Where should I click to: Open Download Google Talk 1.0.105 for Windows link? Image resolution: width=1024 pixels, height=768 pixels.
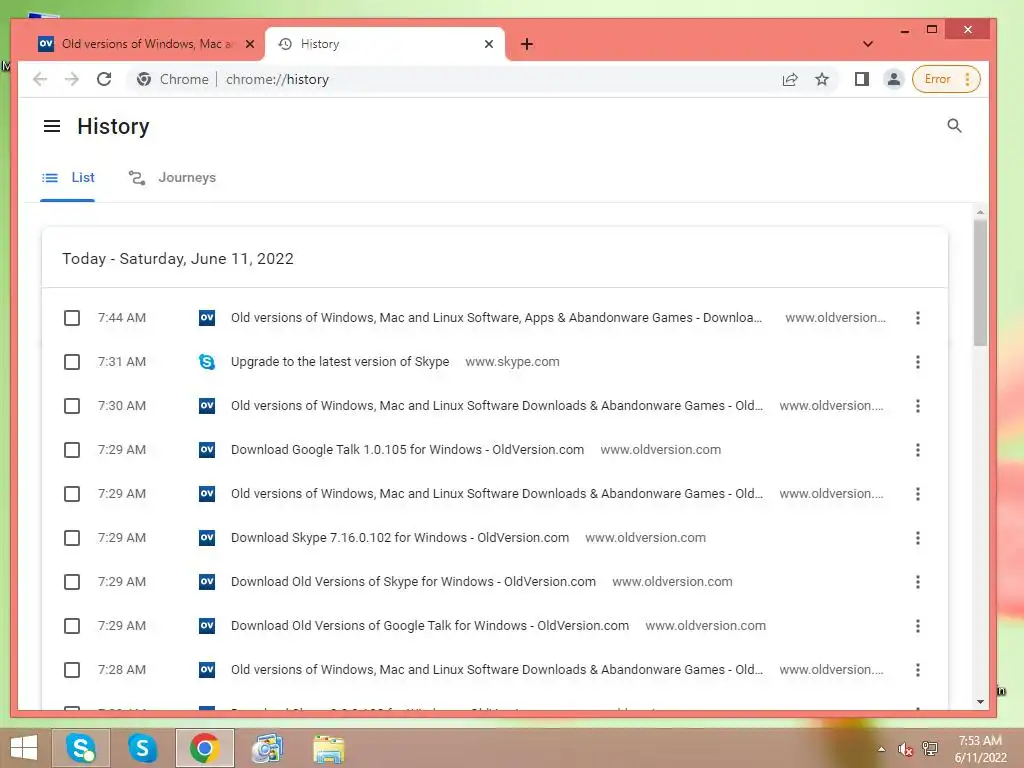click(x=407, y=450)
